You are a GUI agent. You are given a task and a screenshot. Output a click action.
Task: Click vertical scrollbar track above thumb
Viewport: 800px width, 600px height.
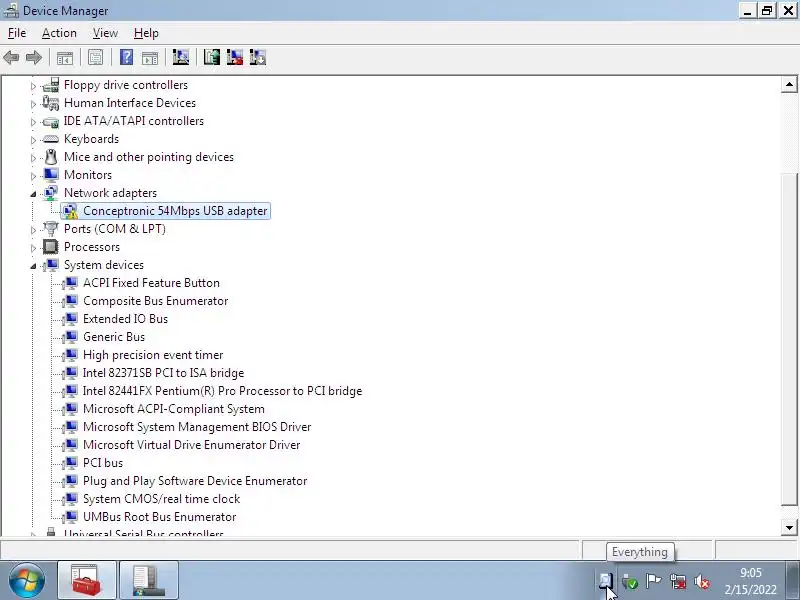tap(789, 133)
